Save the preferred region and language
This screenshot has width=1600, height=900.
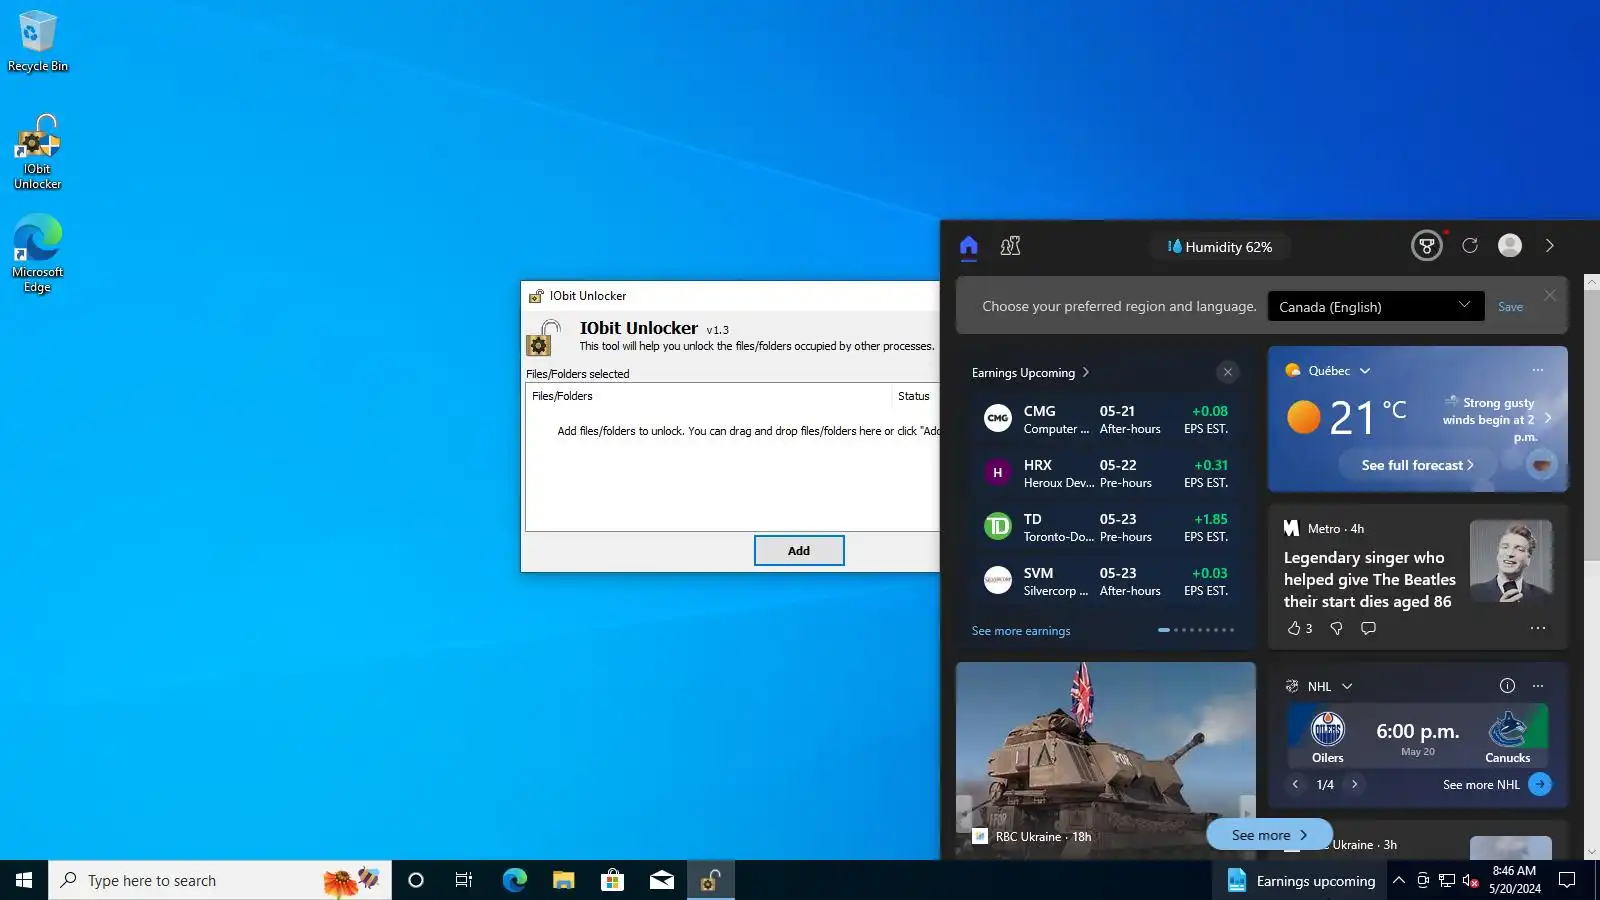[1511, 307]
